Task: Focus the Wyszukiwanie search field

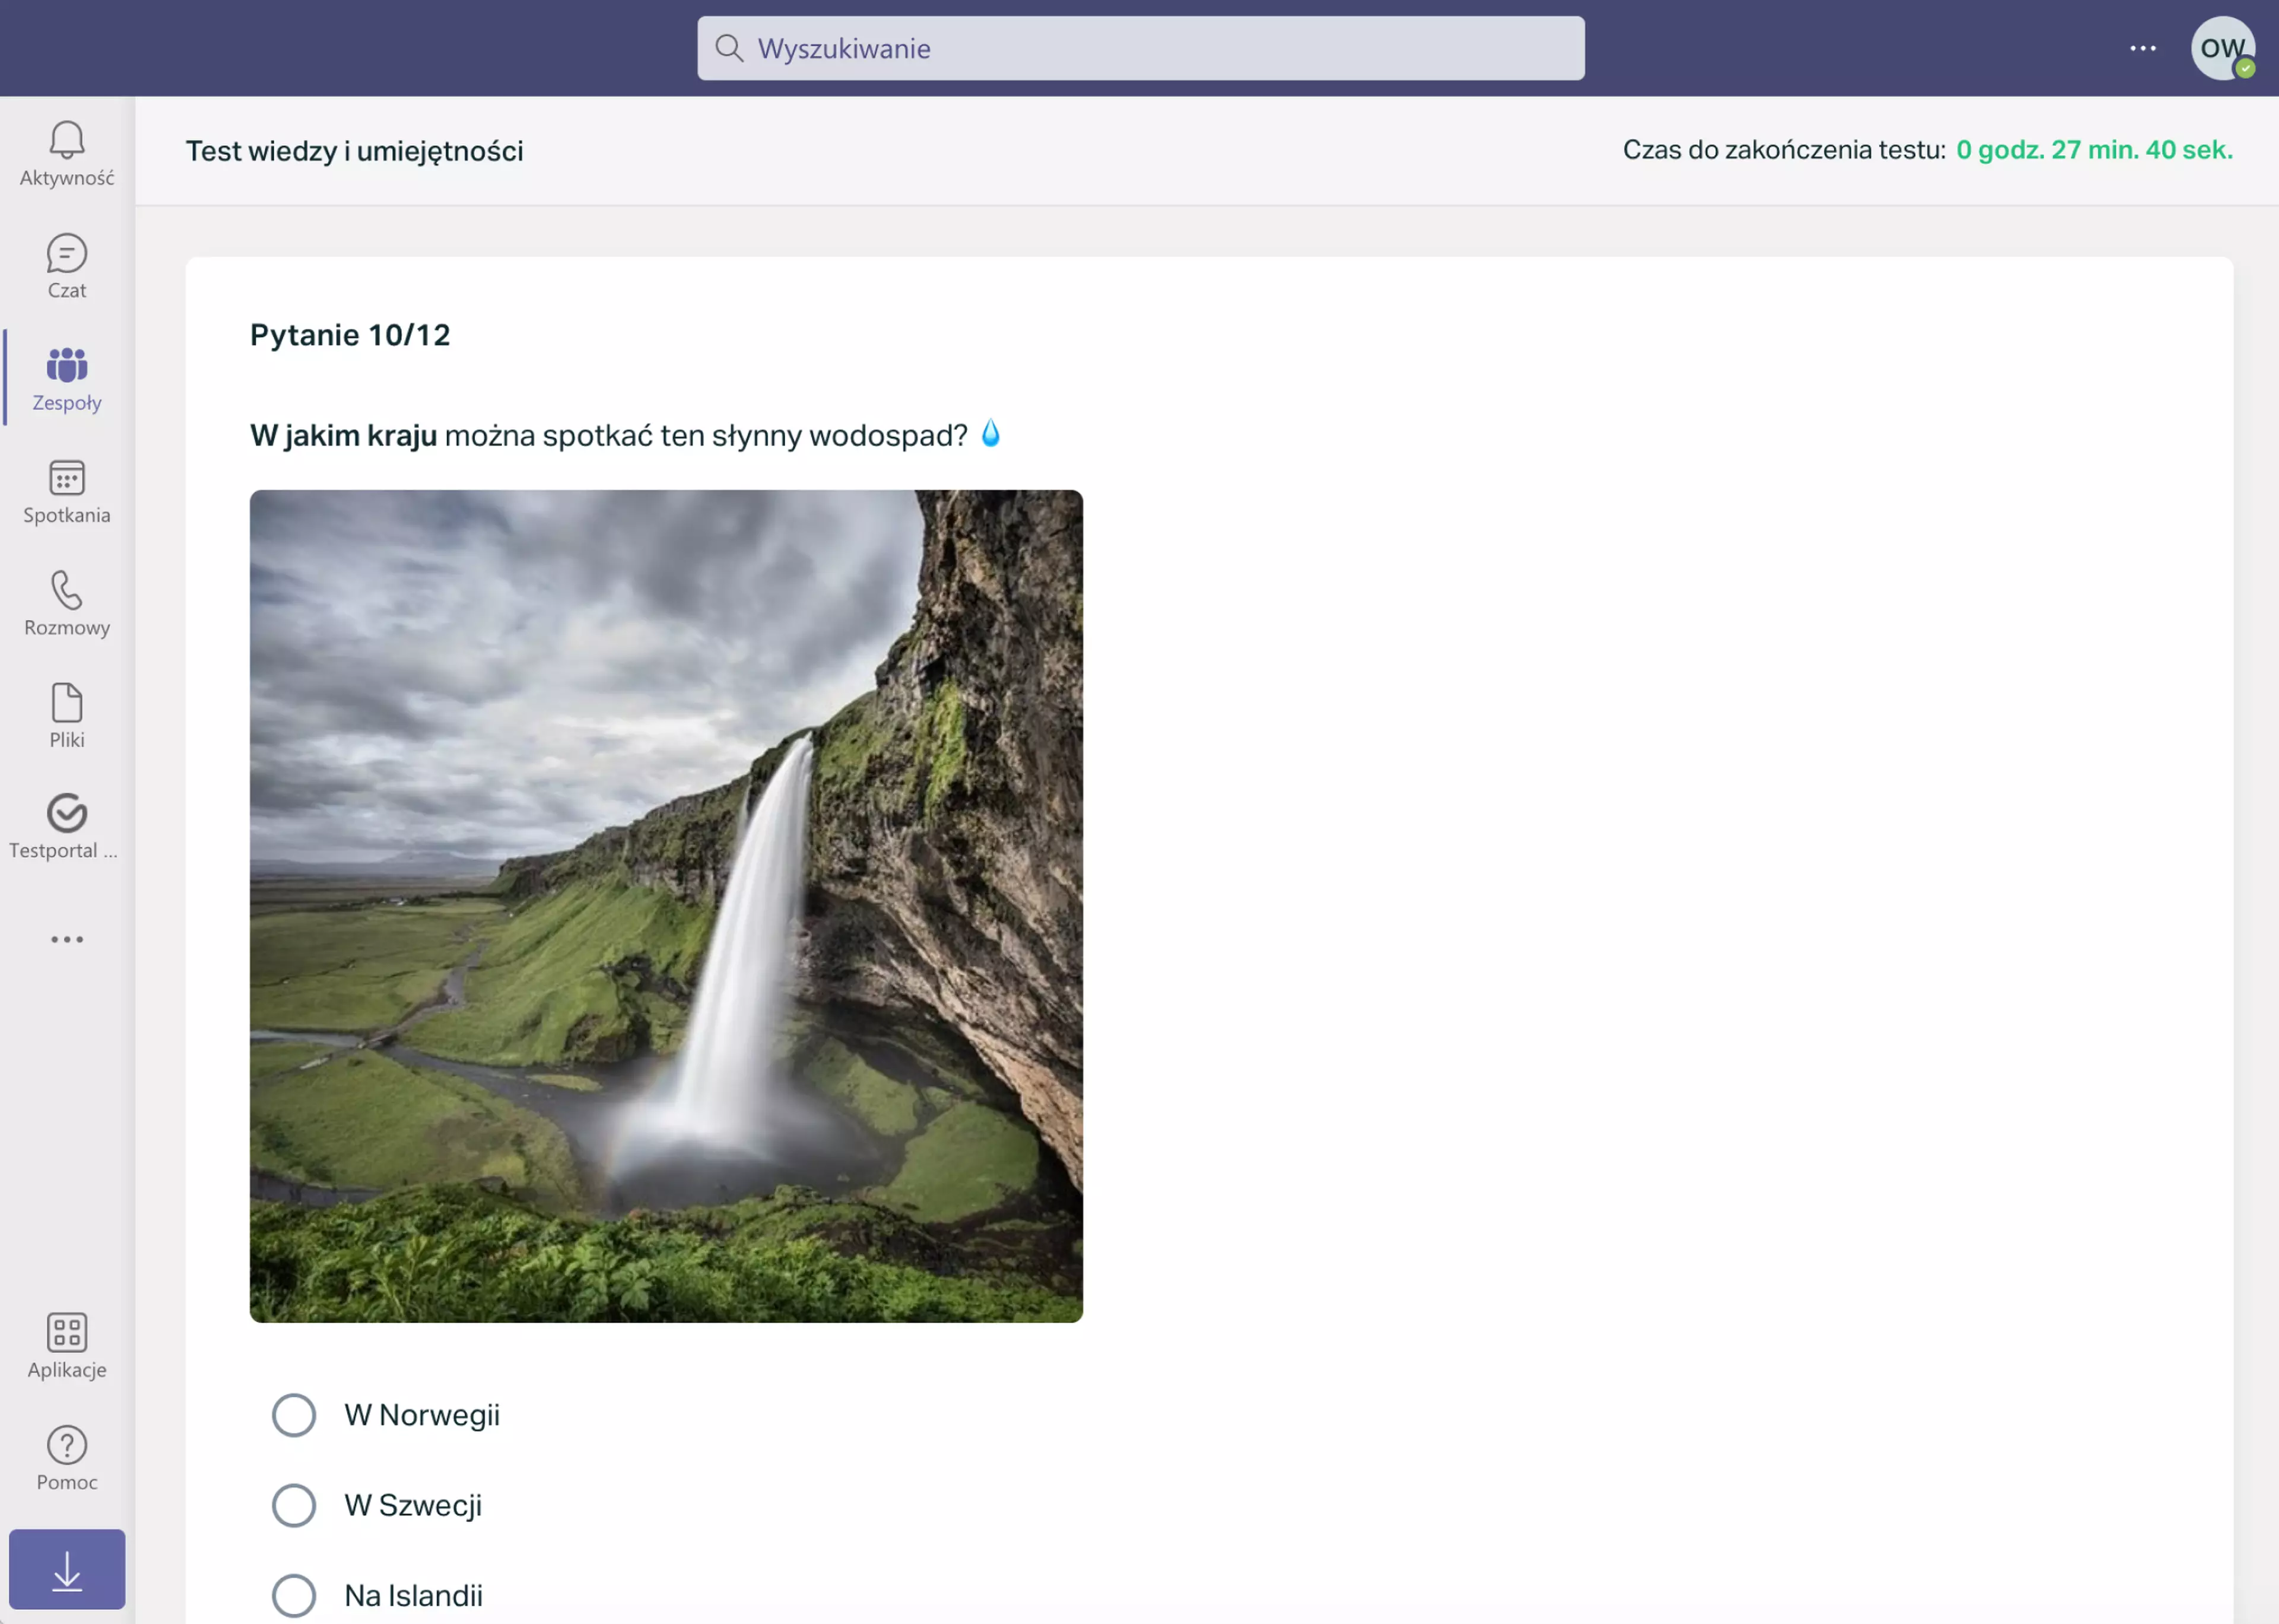Action: pos(1141,48)
